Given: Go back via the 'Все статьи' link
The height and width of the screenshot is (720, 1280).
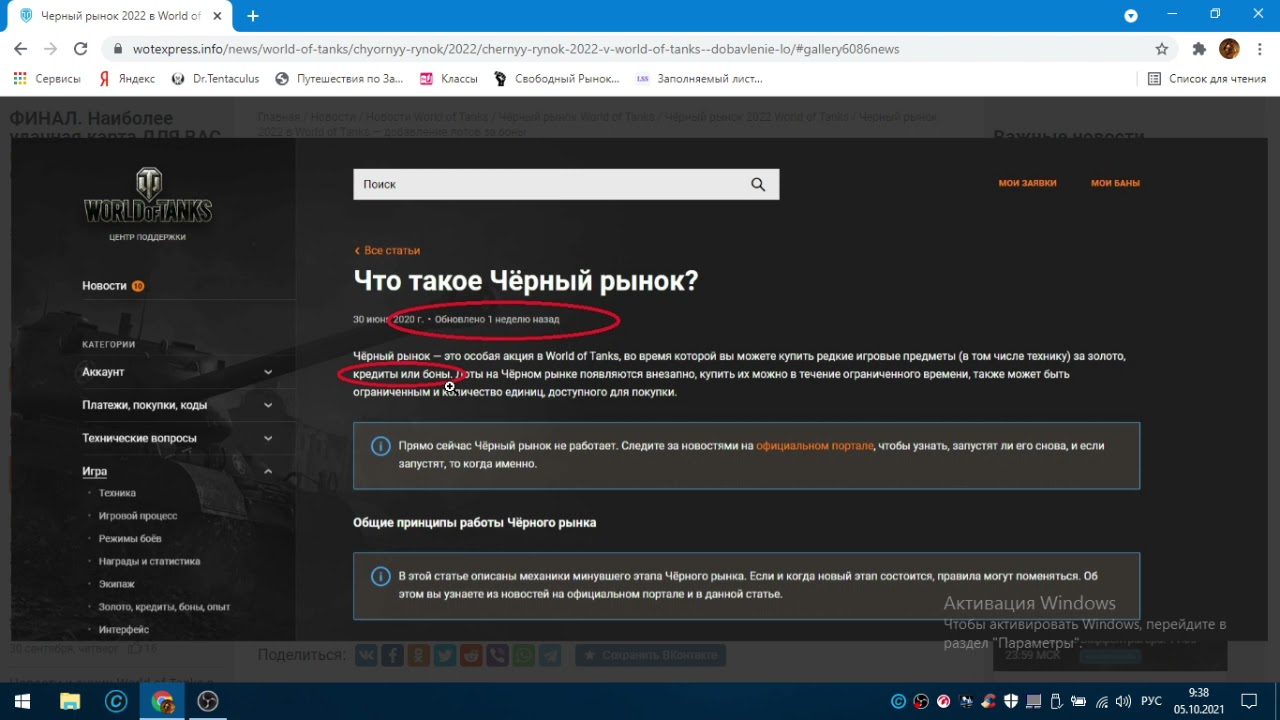Looking at the screenshot, I should (387, 251).
